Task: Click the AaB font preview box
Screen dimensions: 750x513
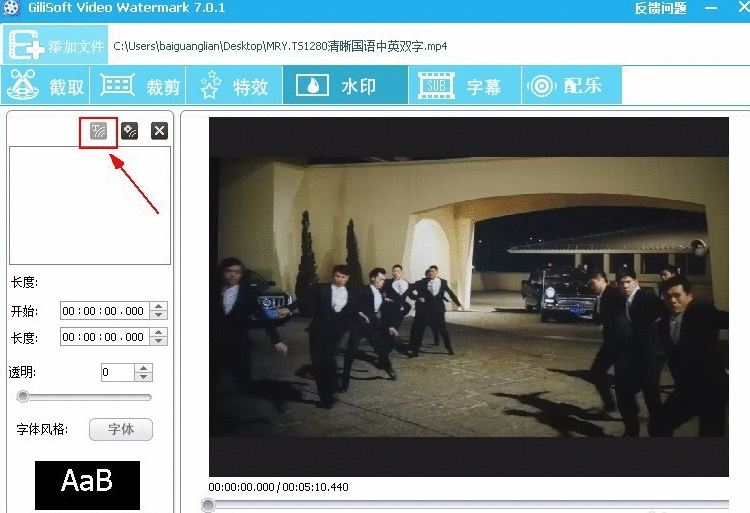Action: [88, 485]
